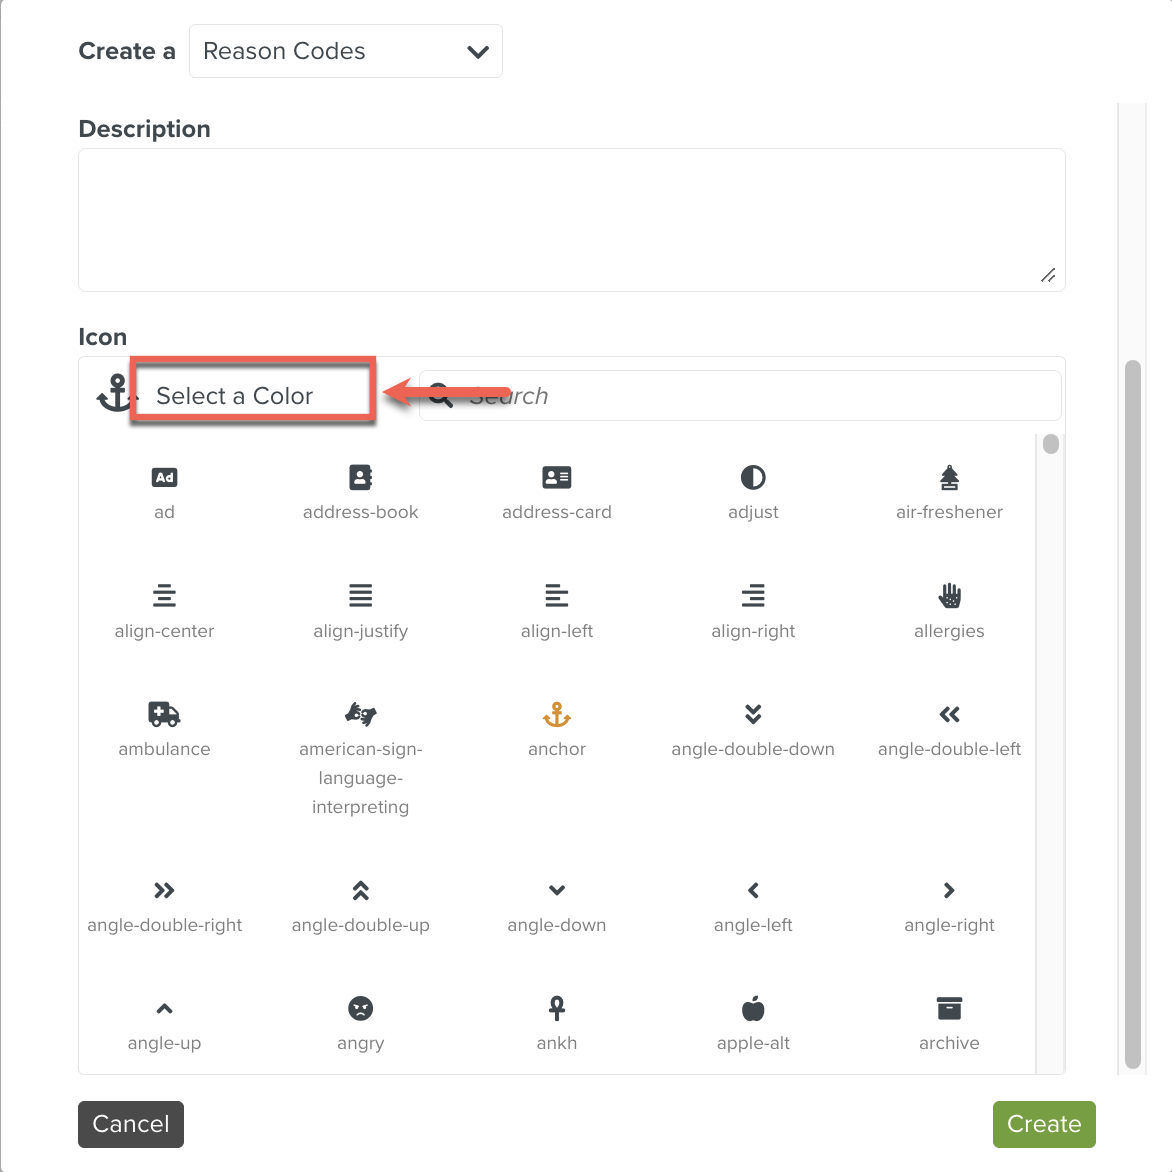
Task: Click the Cancel button
Action: pyautogui.click(x=131, y=1124)
